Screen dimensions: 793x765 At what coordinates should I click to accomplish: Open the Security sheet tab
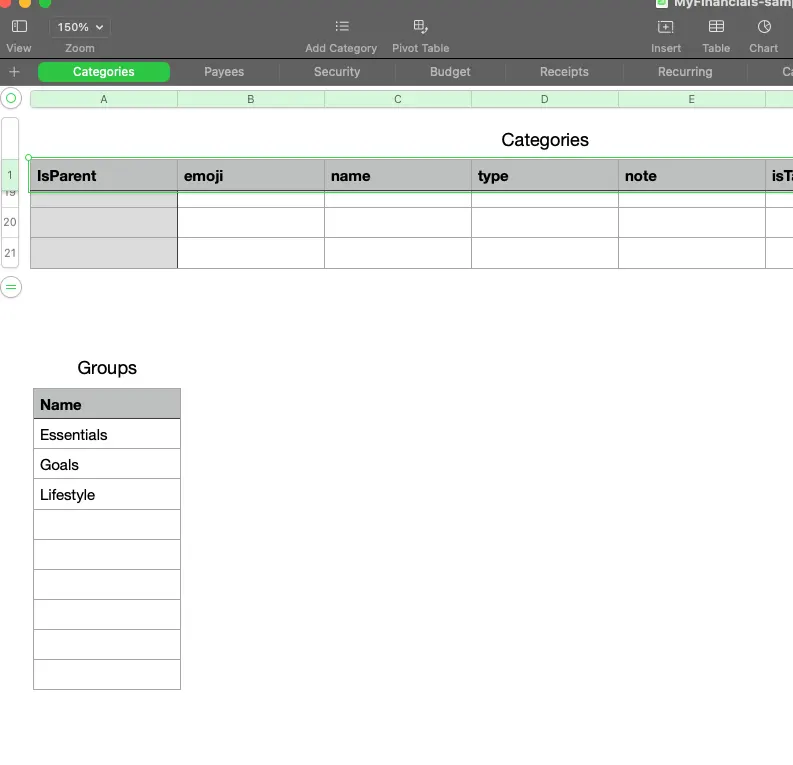coord(337,72)
